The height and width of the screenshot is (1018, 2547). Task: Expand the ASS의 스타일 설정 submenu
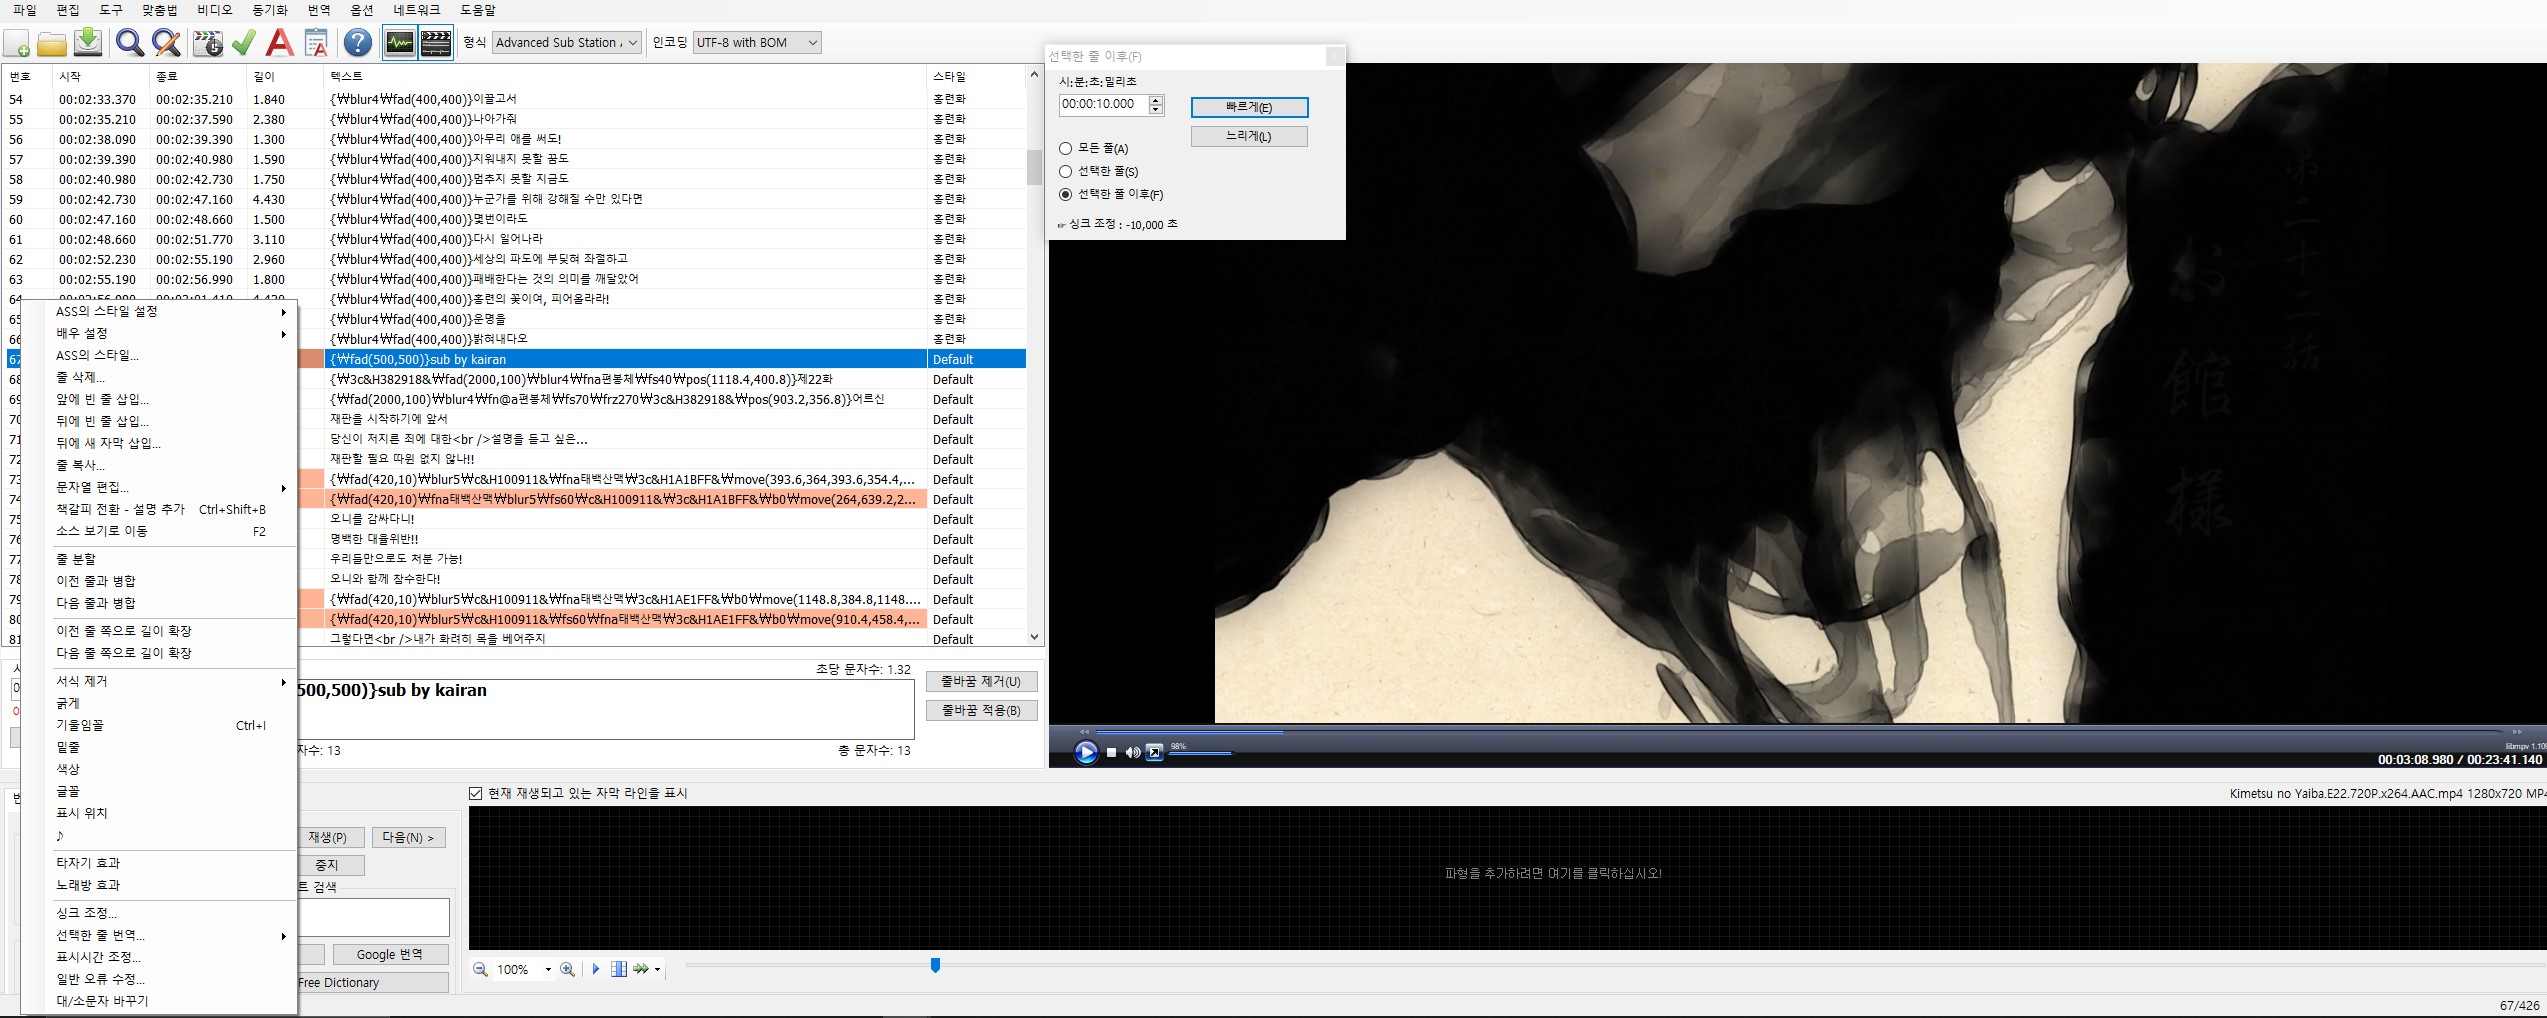pyautogui.click(x=172, y=311)
